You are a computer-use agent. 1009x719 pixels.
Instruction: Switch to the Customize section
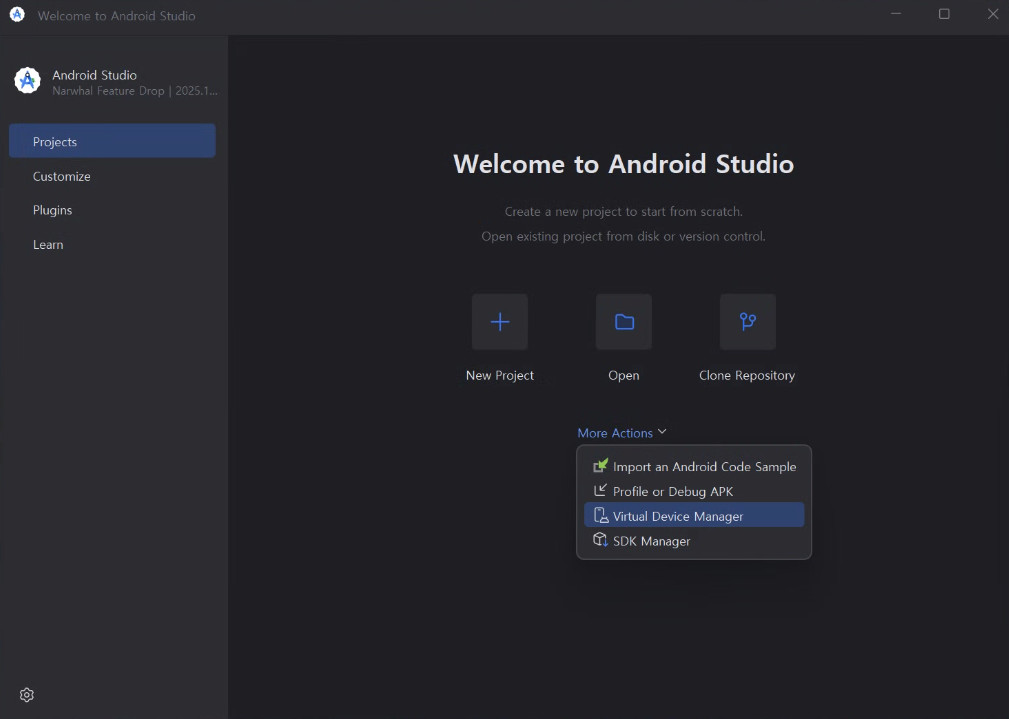pos(62,176)
